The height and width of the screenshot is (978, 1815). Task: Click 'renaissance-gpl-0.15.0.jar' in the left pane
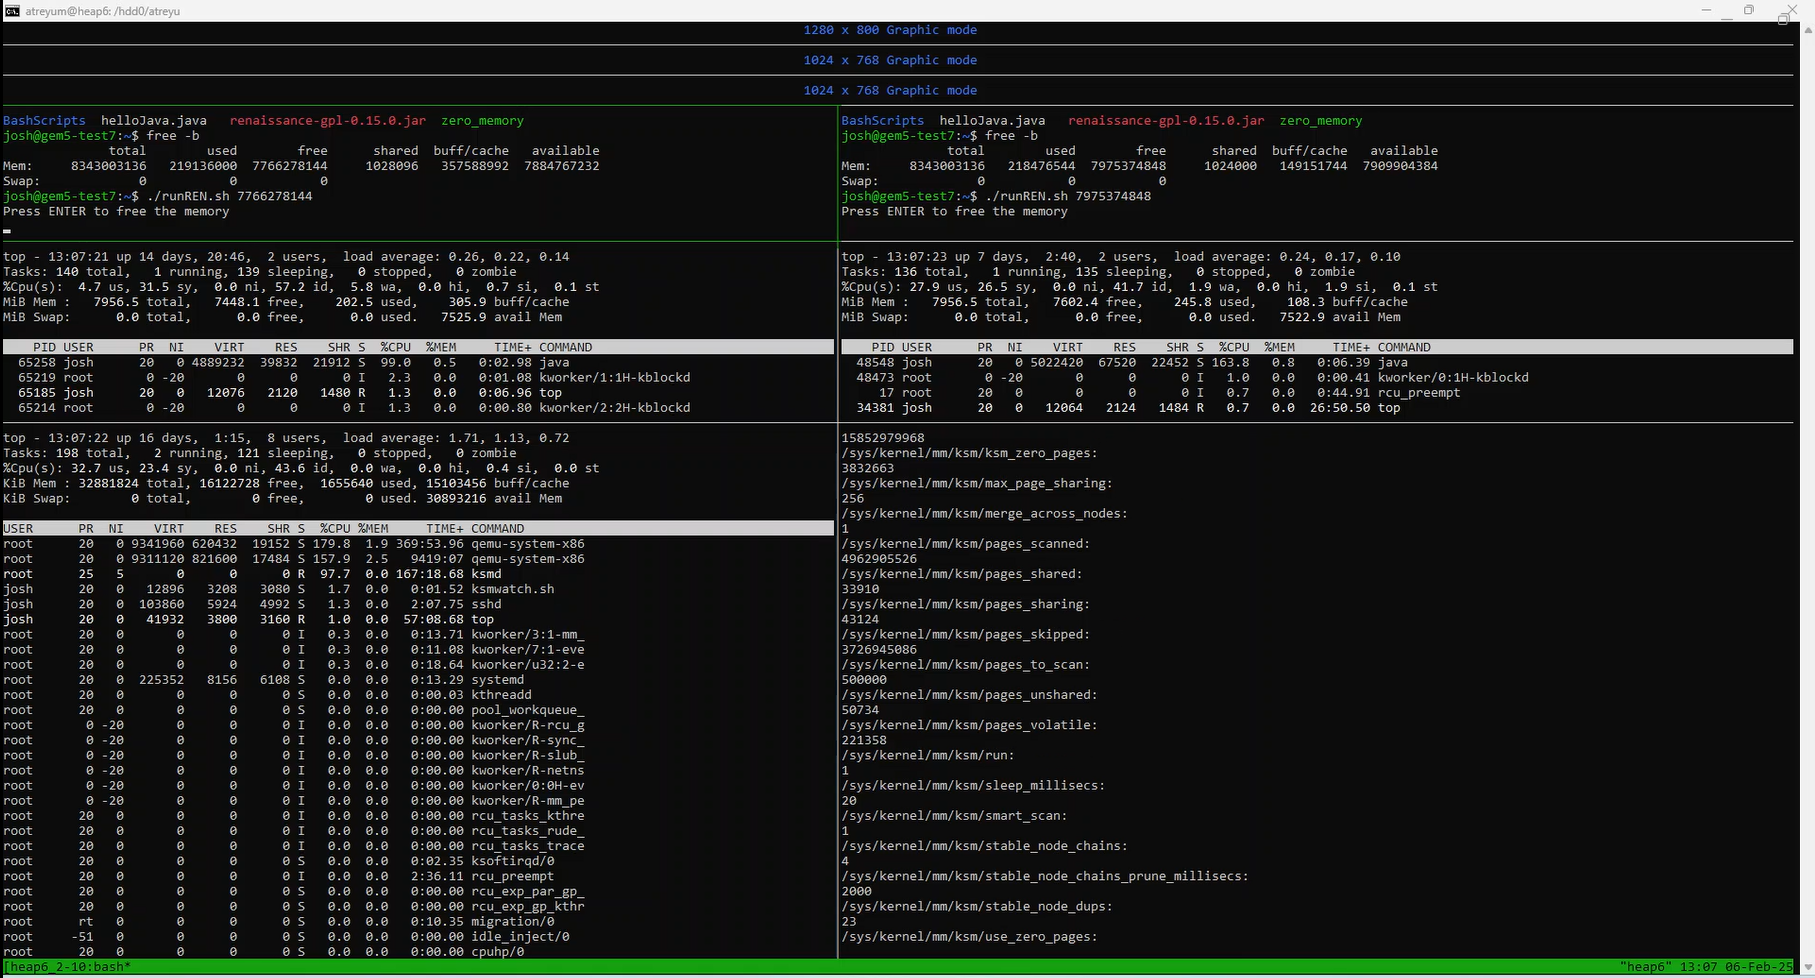328,121
